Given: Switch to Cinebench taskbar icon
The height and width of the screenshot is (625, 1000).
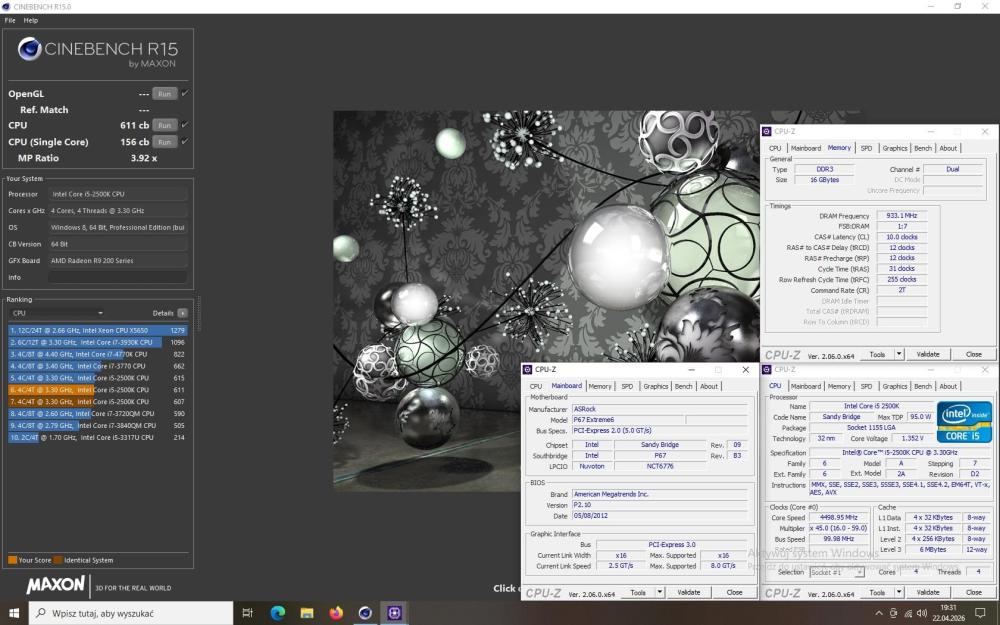Looking at the screenshot, I should coord(365,613).
